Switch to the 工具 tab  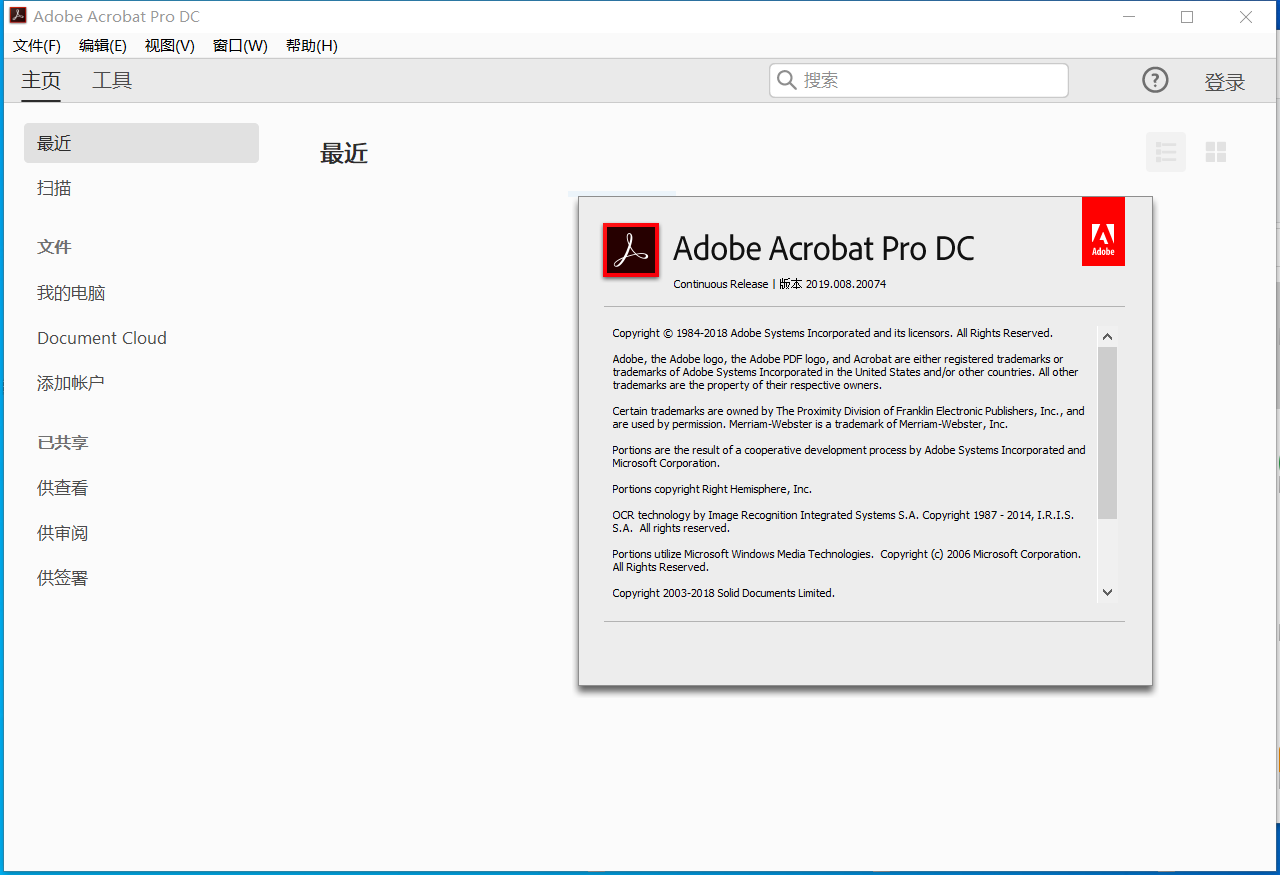click(112, 81)
